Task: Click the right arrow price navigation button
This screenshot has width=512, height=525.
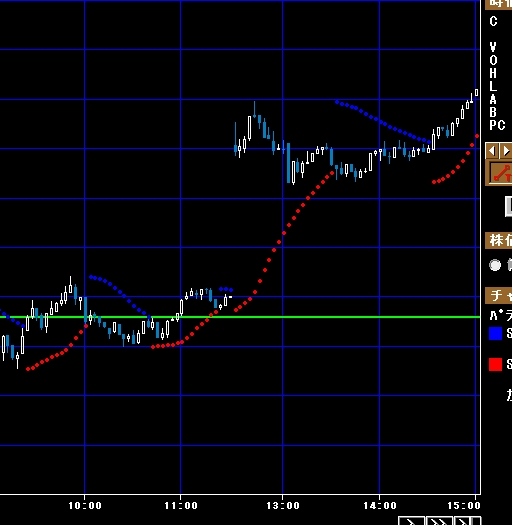Action: click(x=506, y=151)
